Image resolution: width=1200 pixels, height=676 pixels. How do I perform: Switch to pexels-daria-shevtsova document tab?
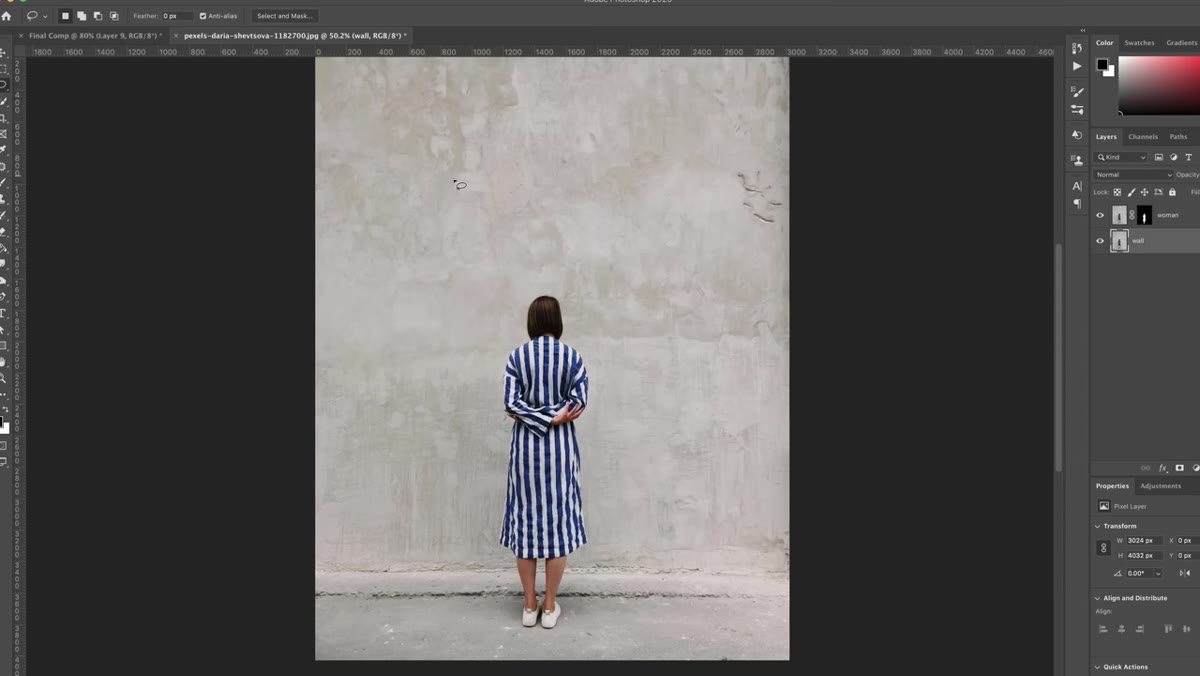click(x=293, y=35)
